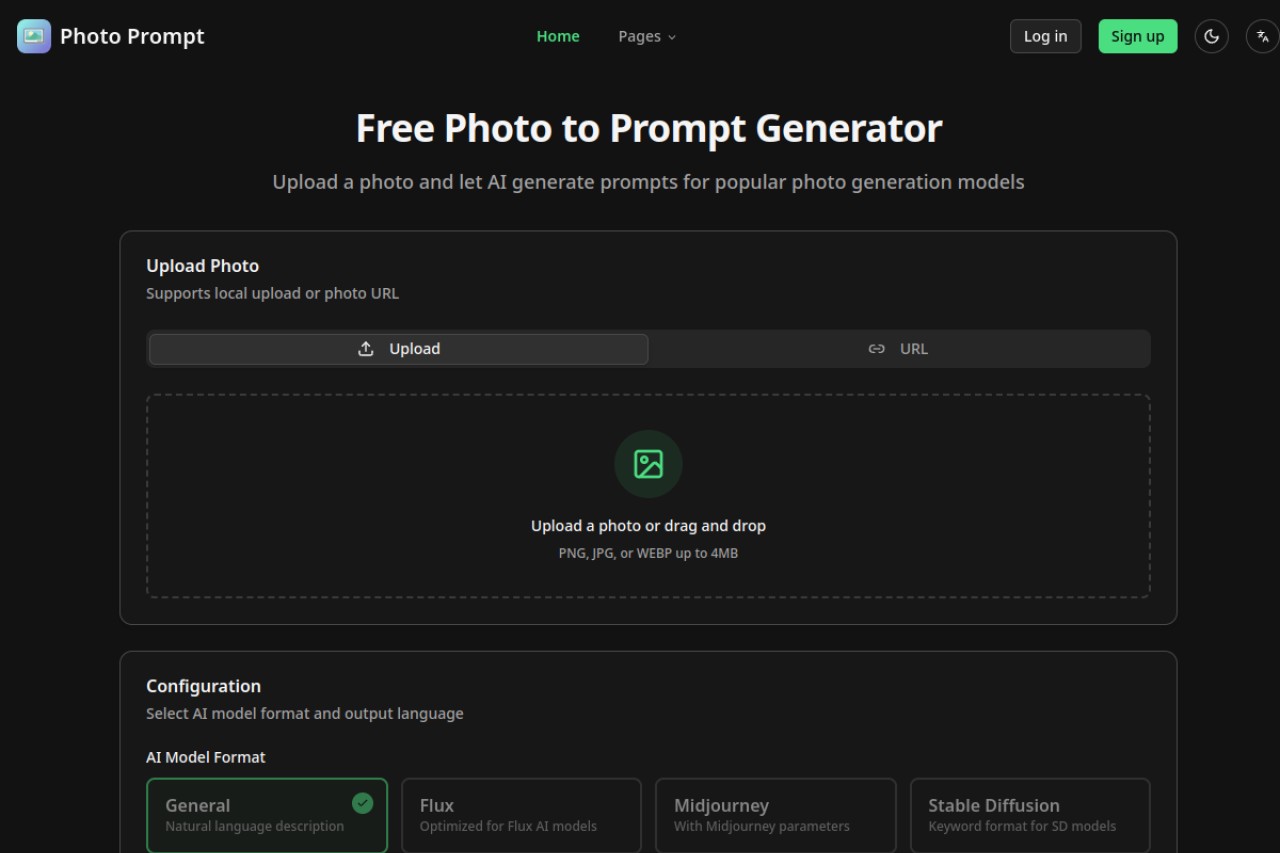
Task: Click "Supports local upload or photo URL"
Action: coord(272,294)
